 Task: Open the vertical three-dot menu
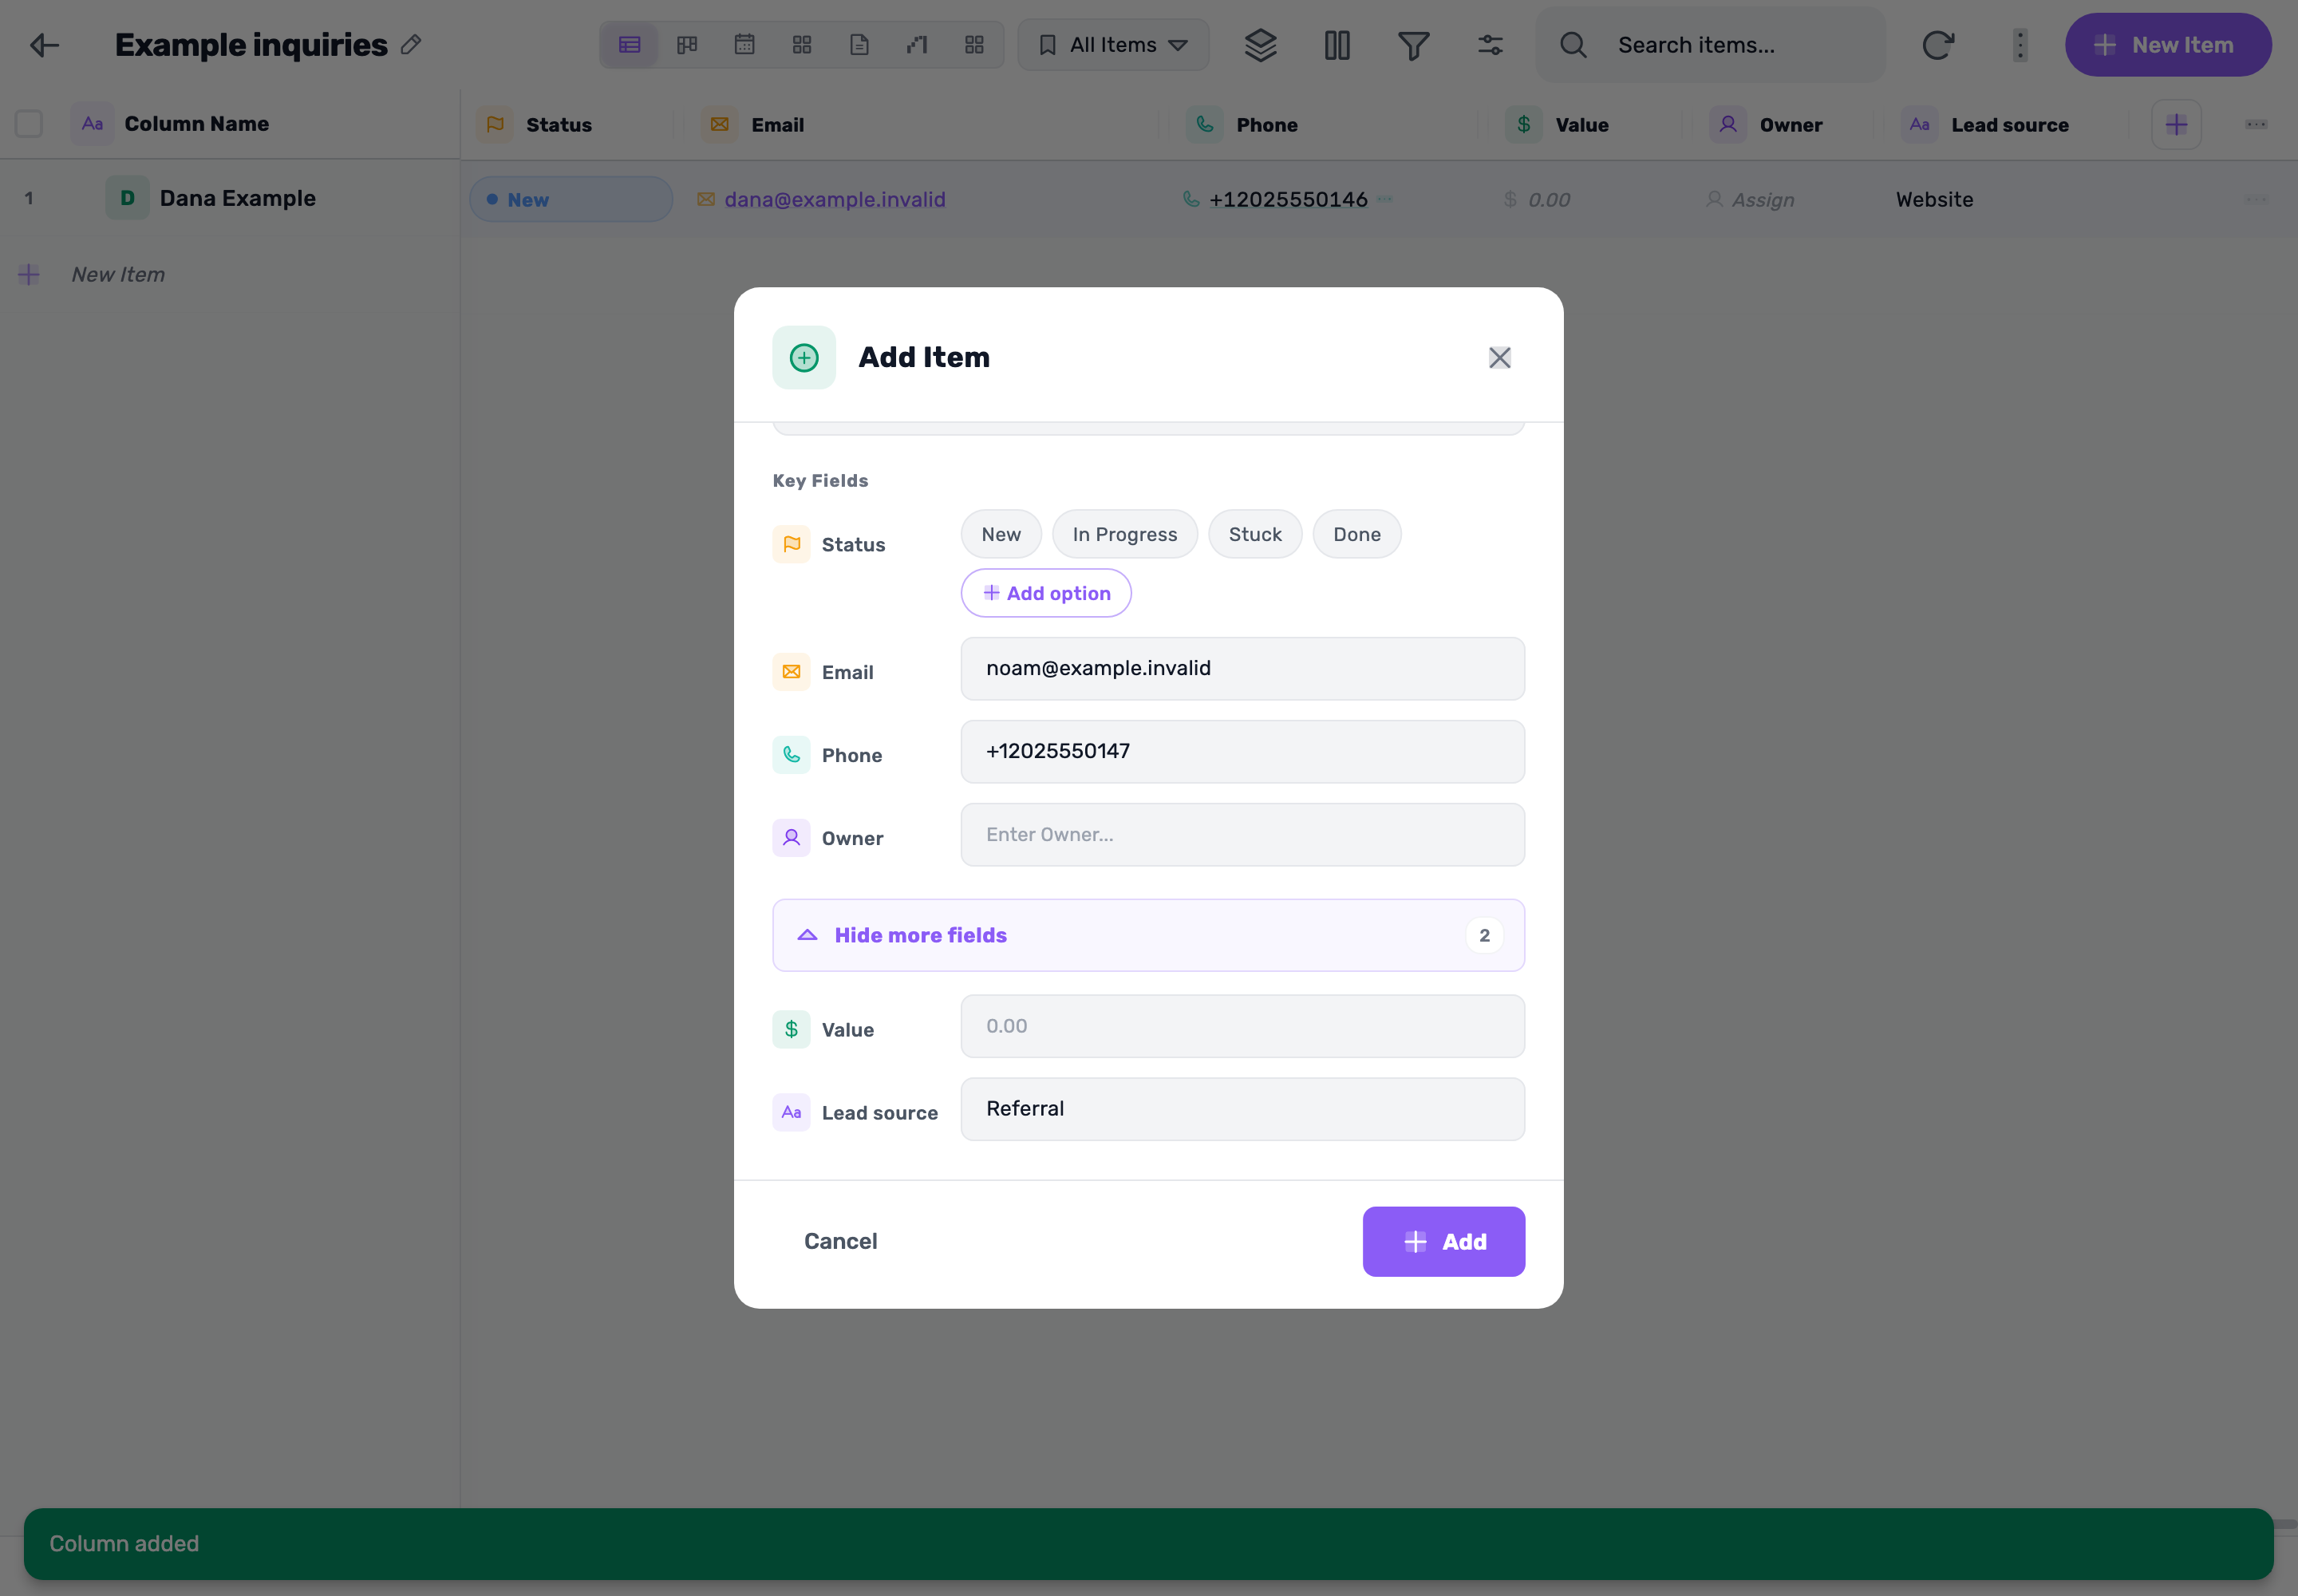click(2020, 45)
